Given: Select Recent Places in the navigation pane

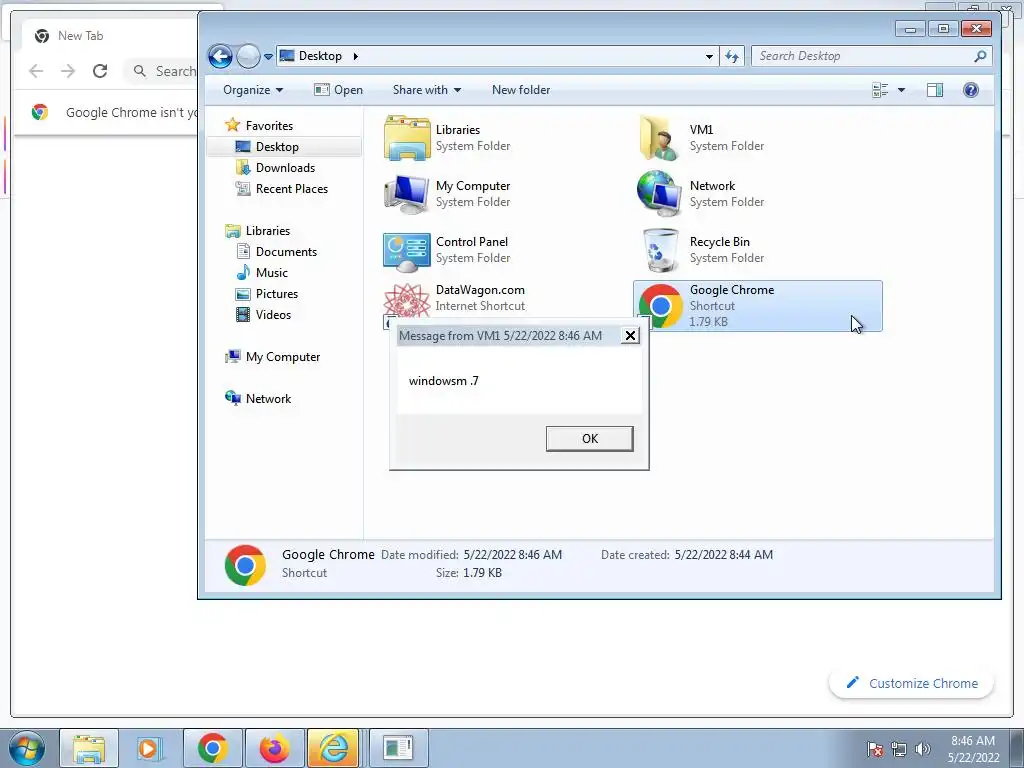Looking at the screenshot, I should coord(281,189).
